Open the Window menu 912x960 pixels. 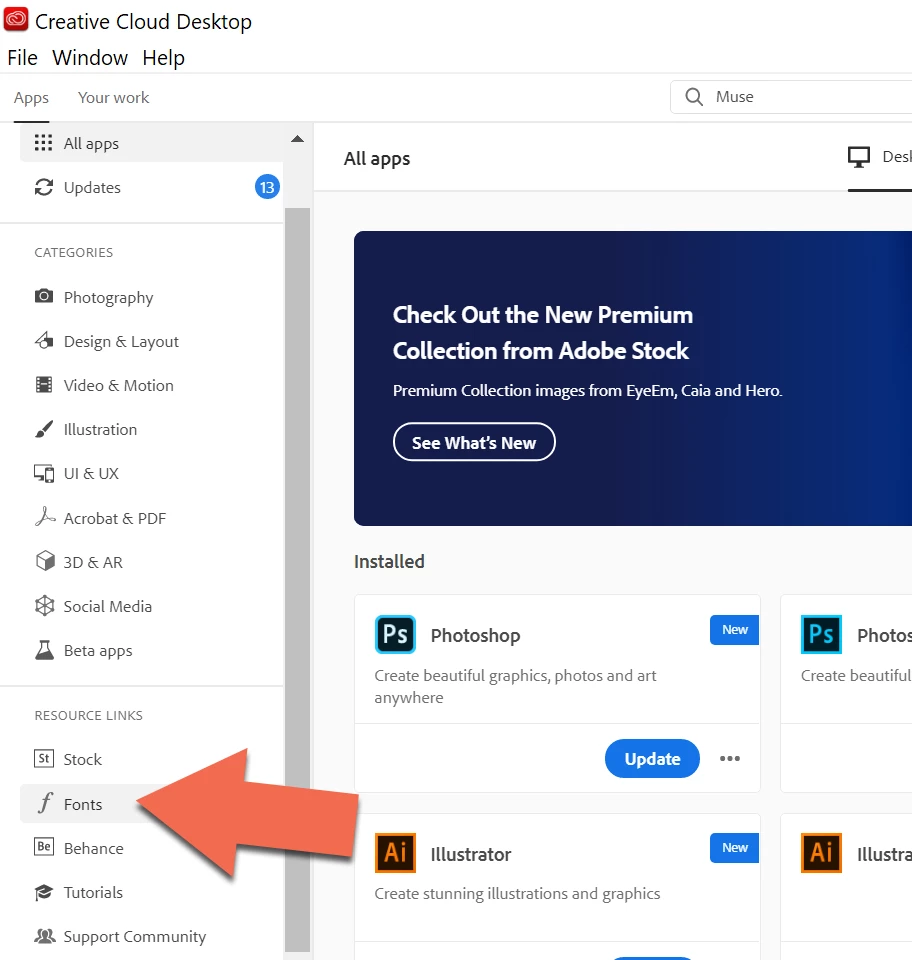click(x=90, y=58)
